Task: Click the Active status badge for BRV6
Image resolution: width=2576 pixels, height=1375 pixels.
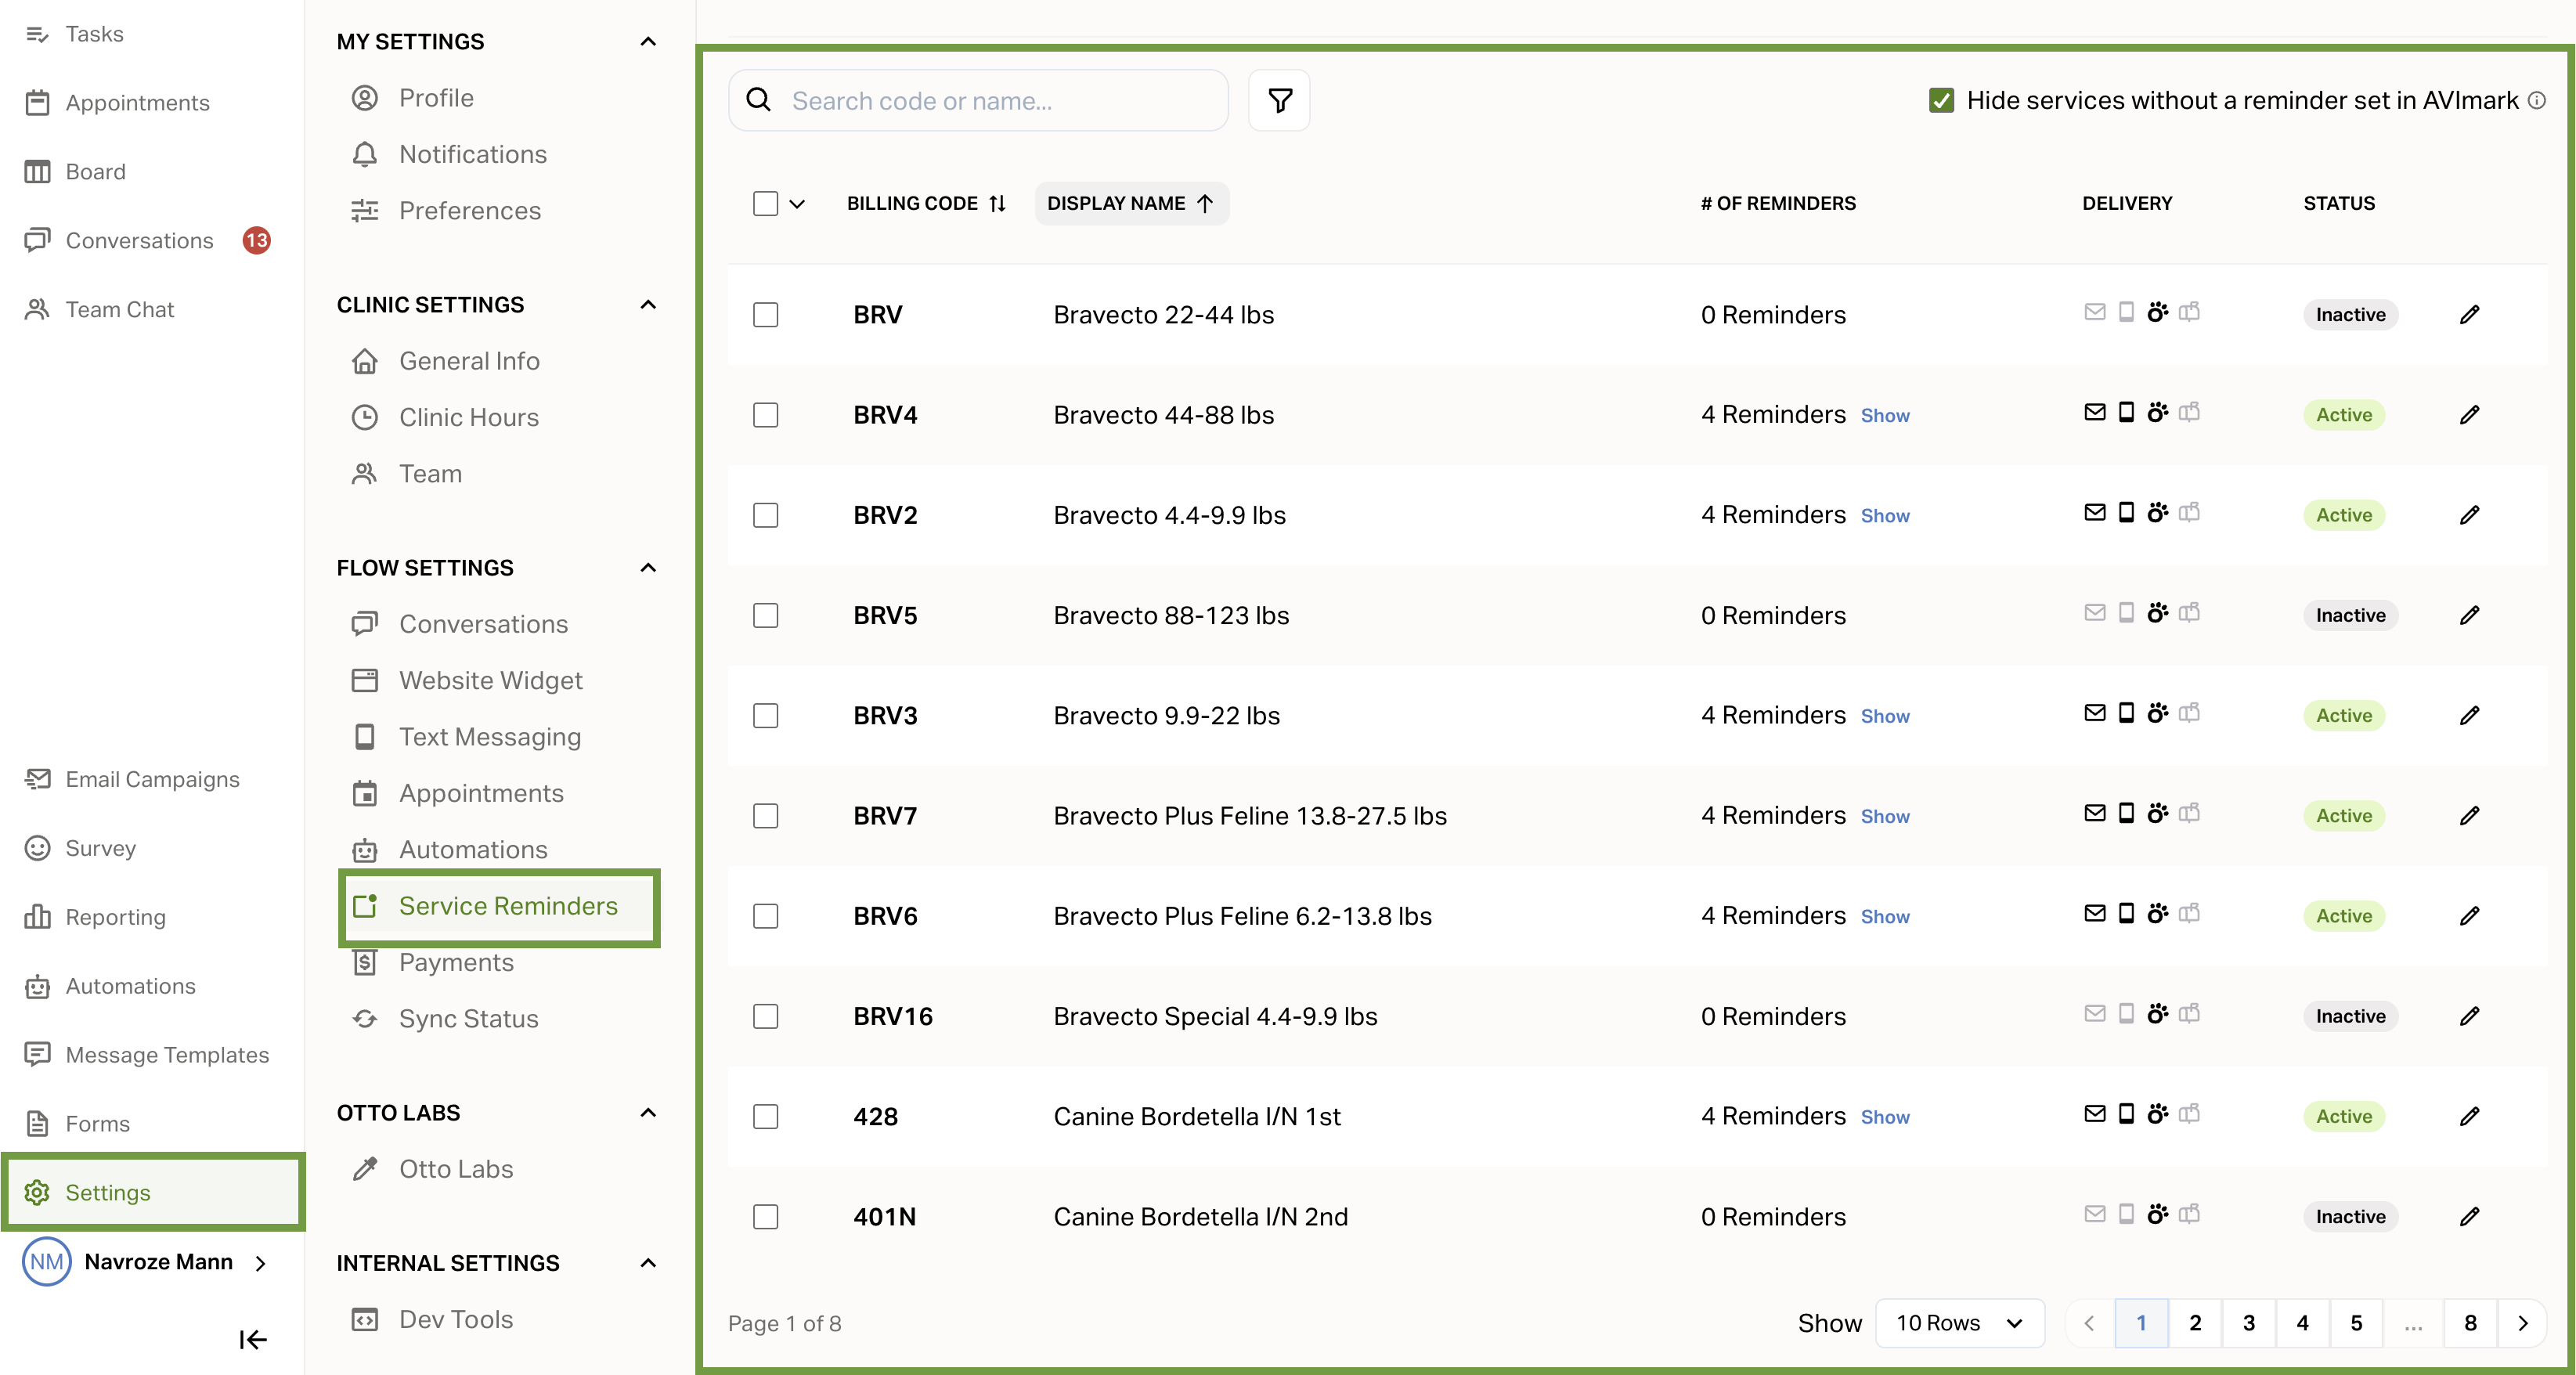Action: [x=2344, y=916]
